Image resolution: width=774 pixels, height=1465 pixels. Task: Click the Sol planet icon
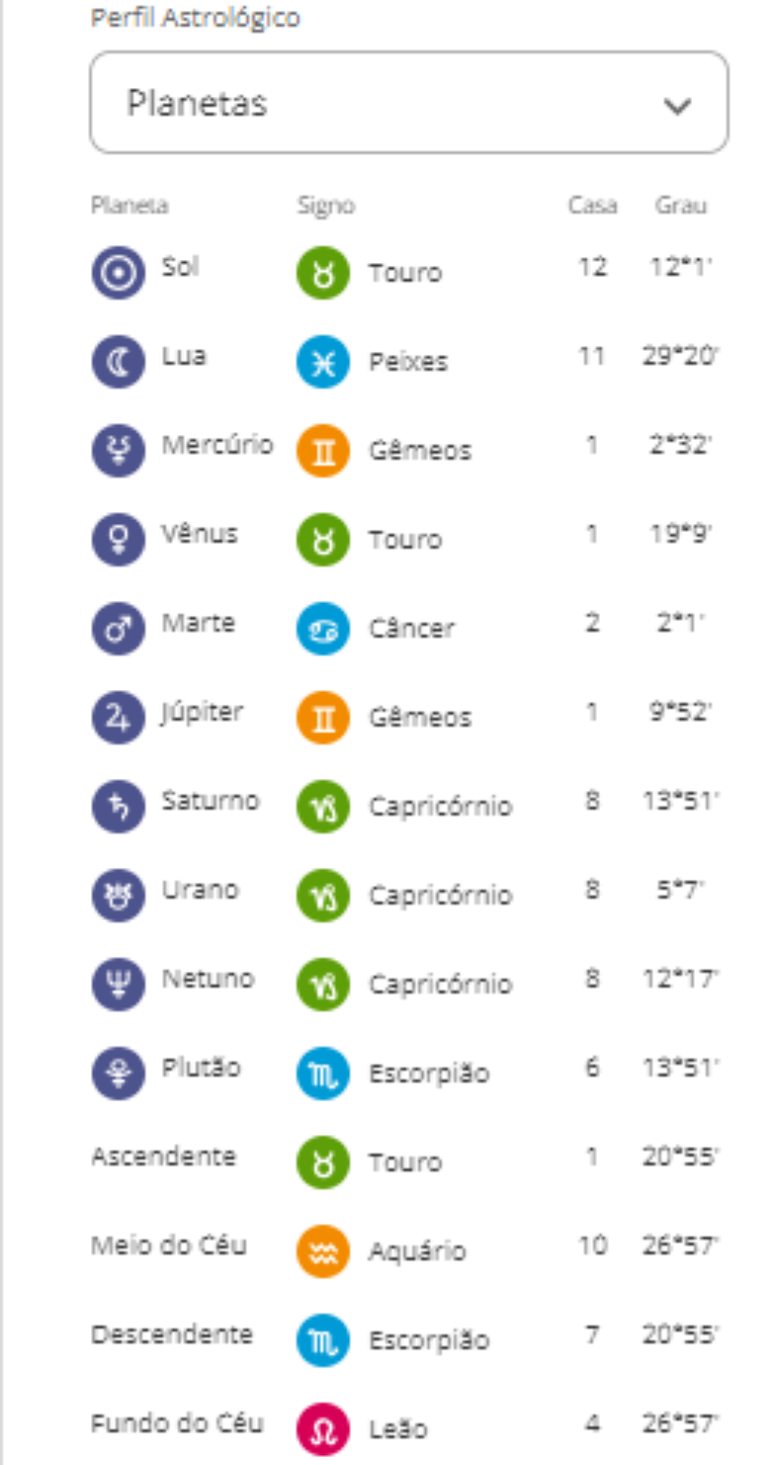pyautogui.click(x=119, y=272)
